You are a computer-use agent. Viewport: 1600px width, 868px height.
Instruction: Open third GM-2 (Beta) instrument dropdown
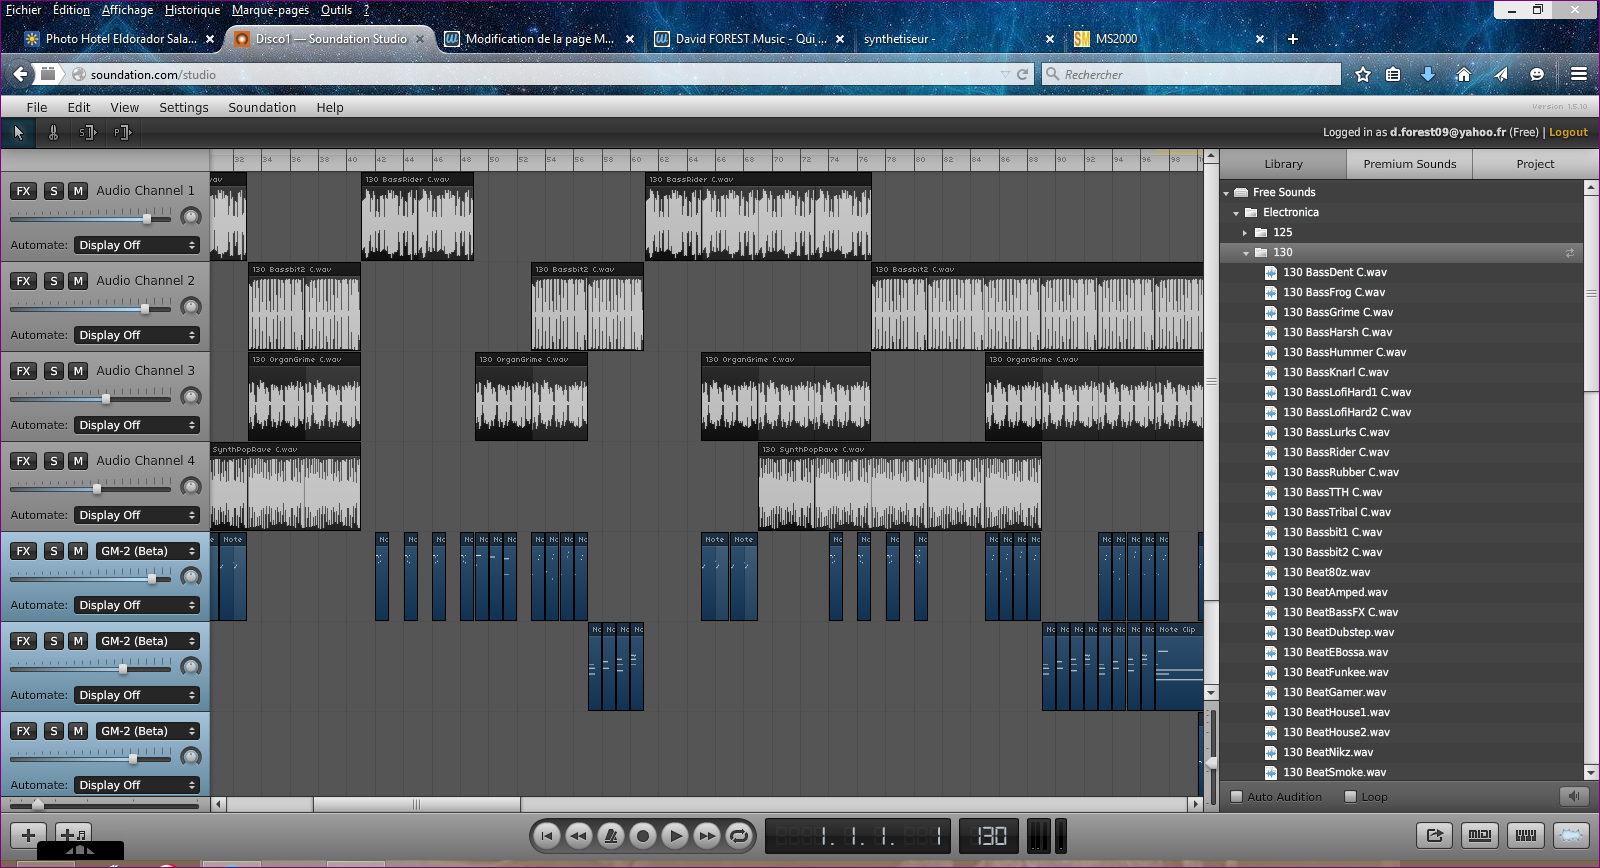tap(147, 731)
